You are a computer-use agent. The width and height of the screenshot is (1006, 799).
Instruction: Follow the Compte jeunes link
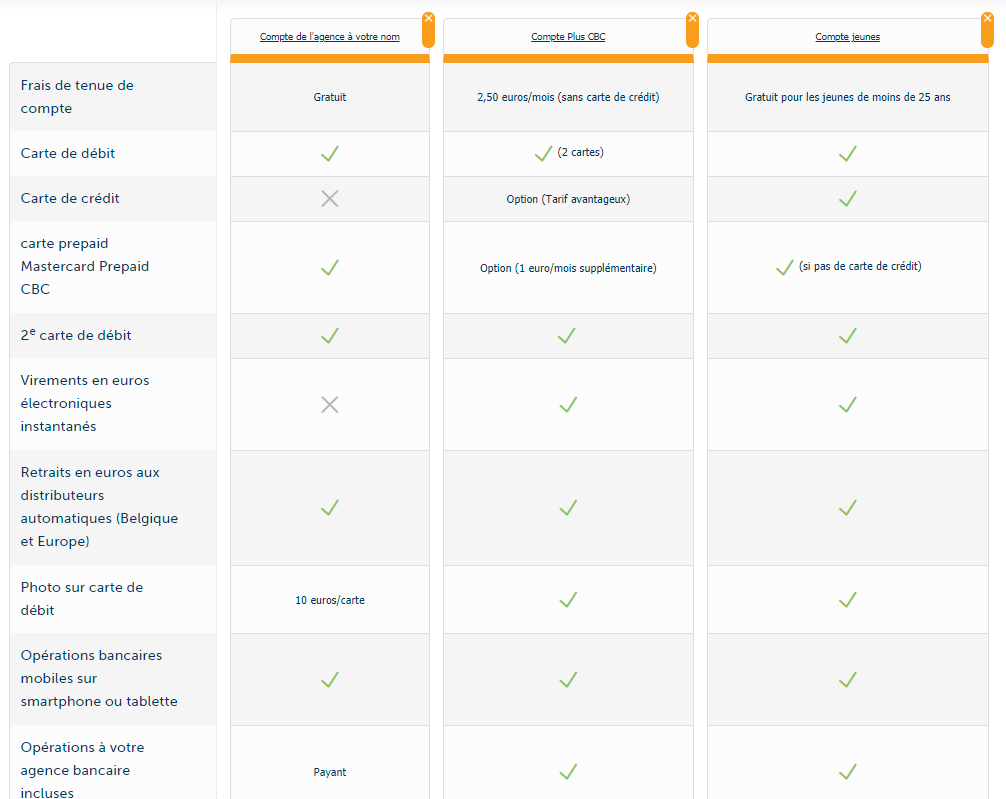847,37
